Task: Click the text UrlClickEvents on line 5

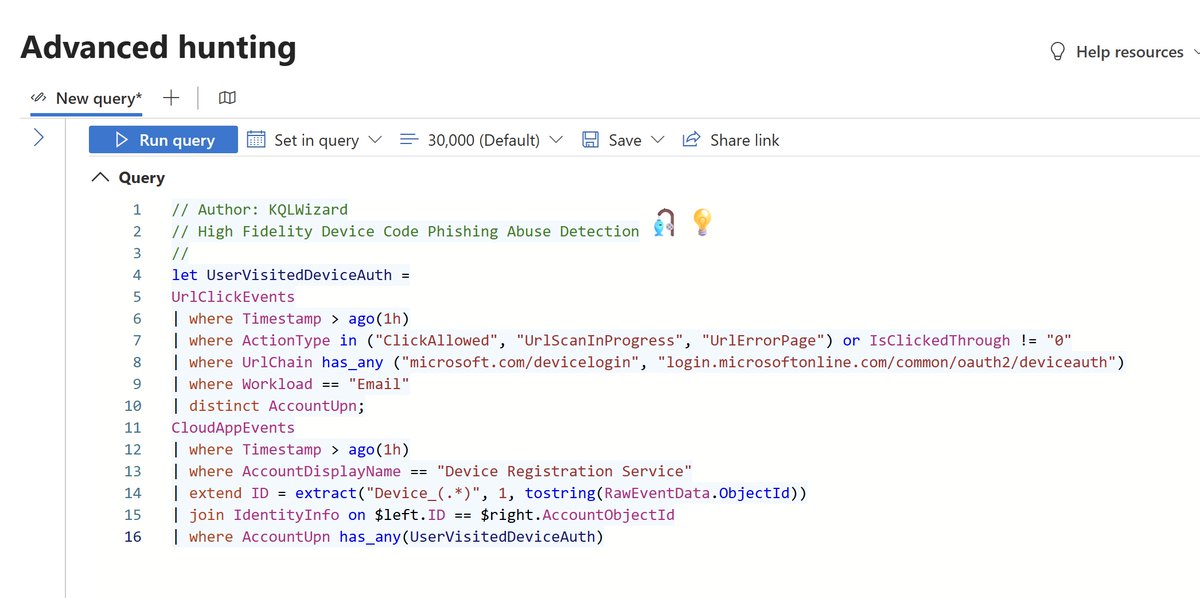Action: 233,297
